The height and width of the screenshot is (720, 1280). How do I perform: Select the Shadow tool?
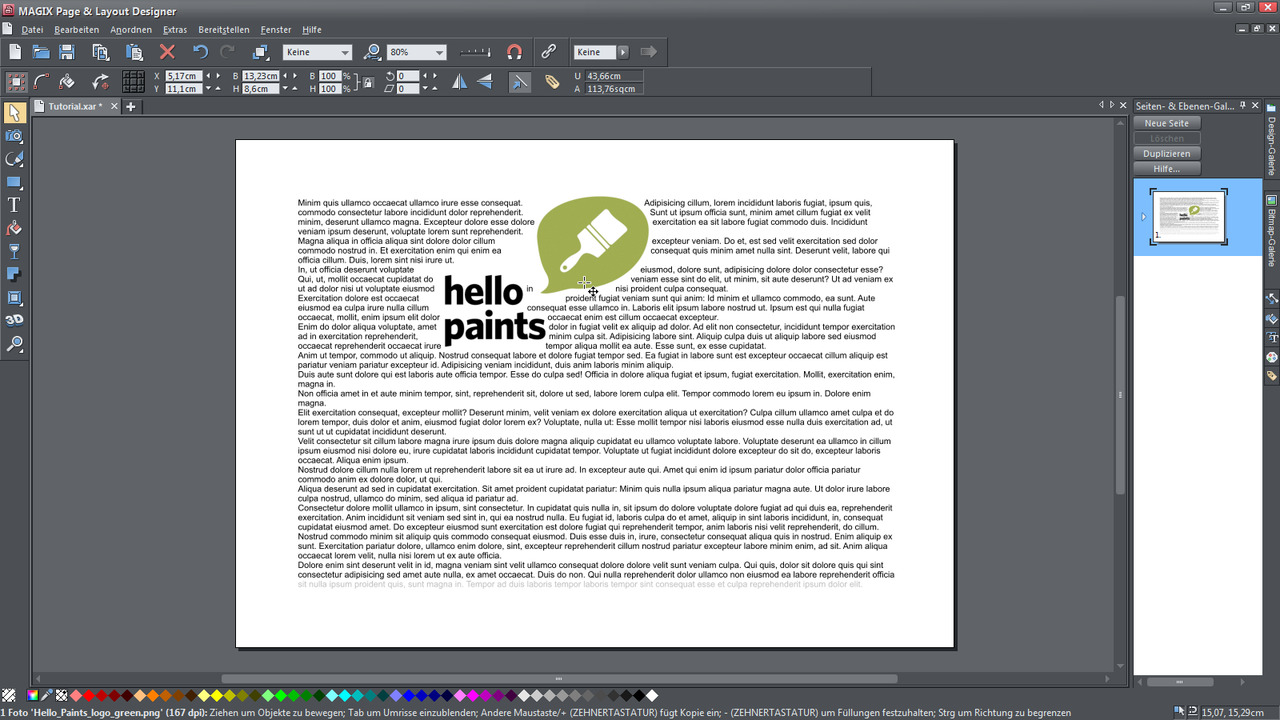(14, 274)
